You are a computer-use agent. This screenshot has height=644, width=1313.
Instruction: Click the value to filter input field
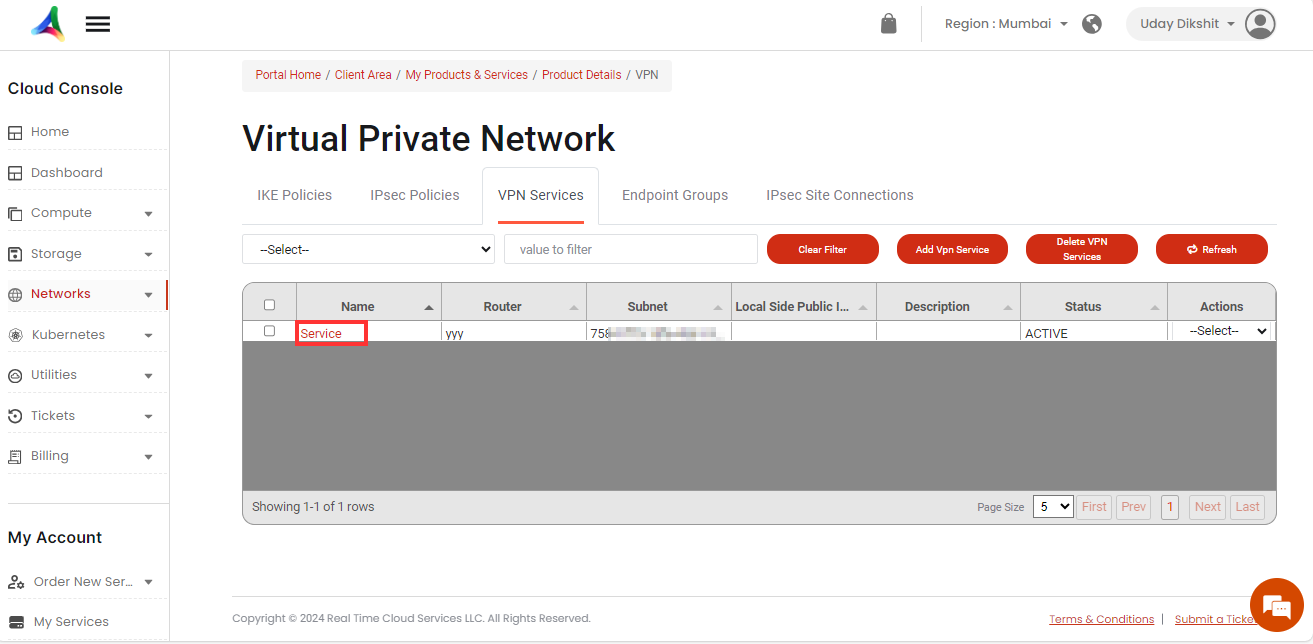pos(630,249)
